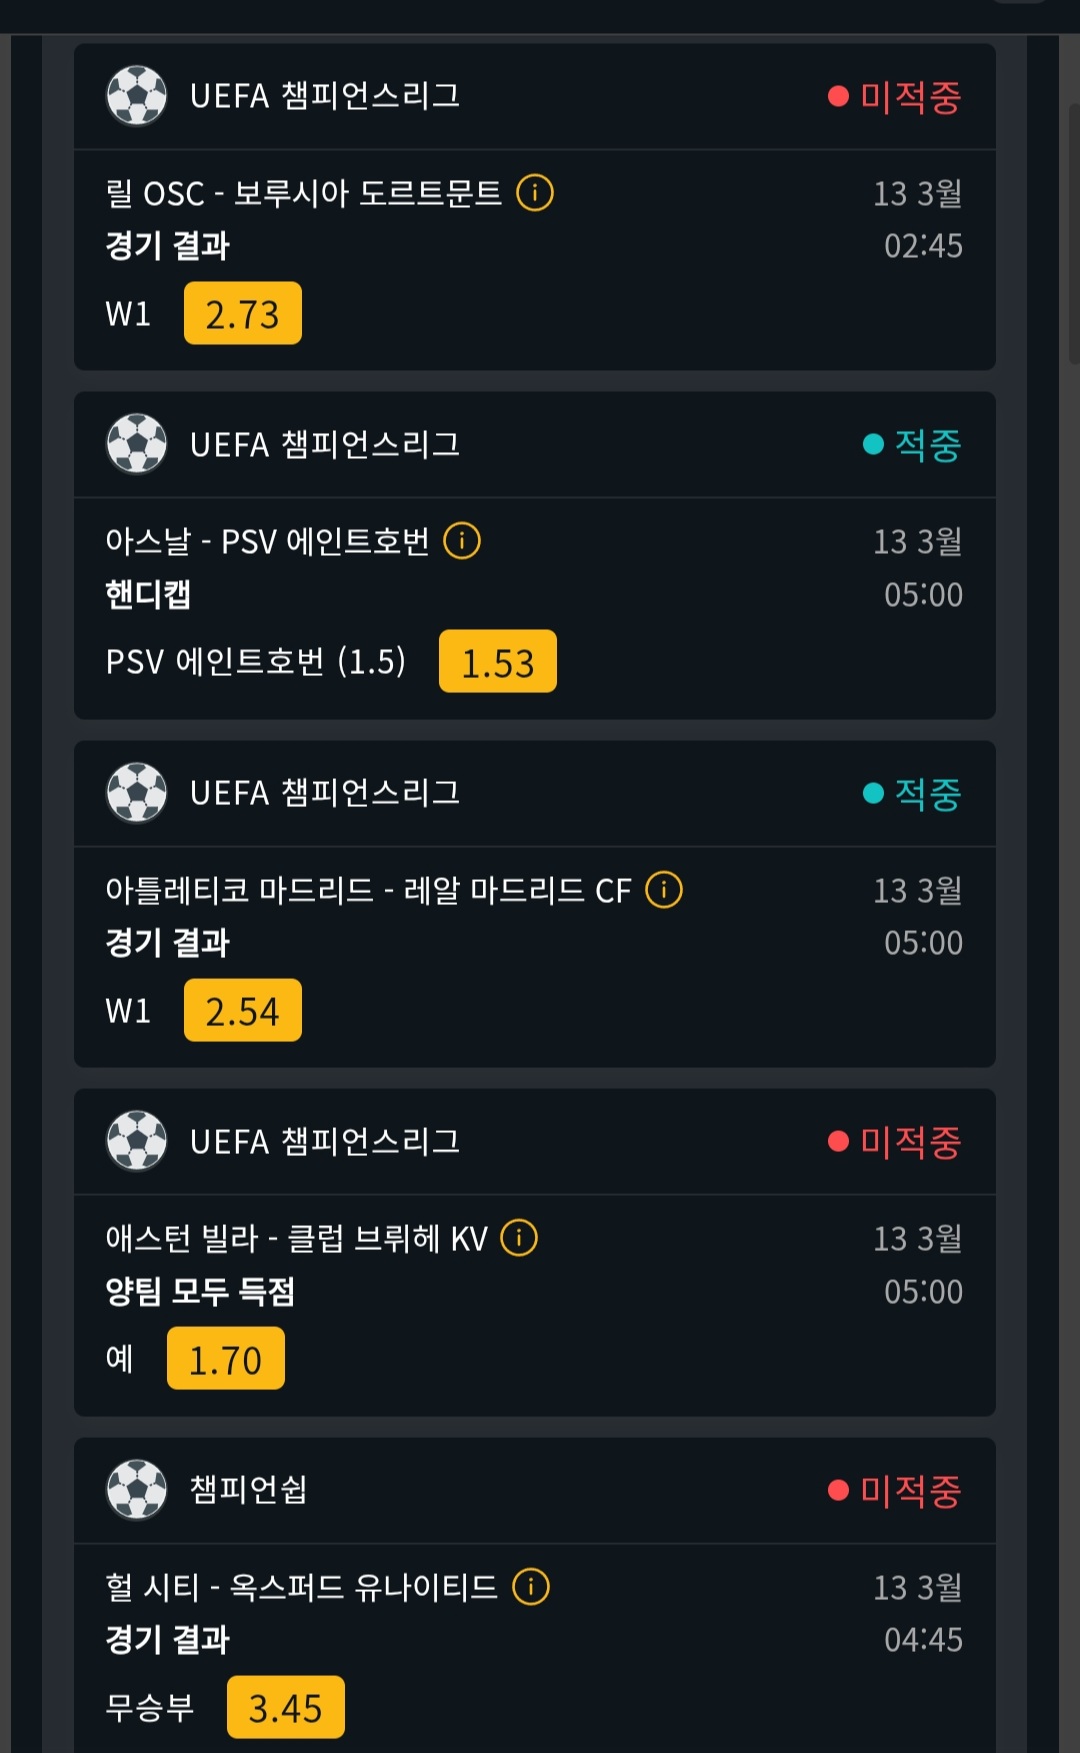The height and width of the screenshot is (1753, 1080).
Task: Select the 1.53 odds for PSV 에인트호번 handicap
Action: coord(498,662)
